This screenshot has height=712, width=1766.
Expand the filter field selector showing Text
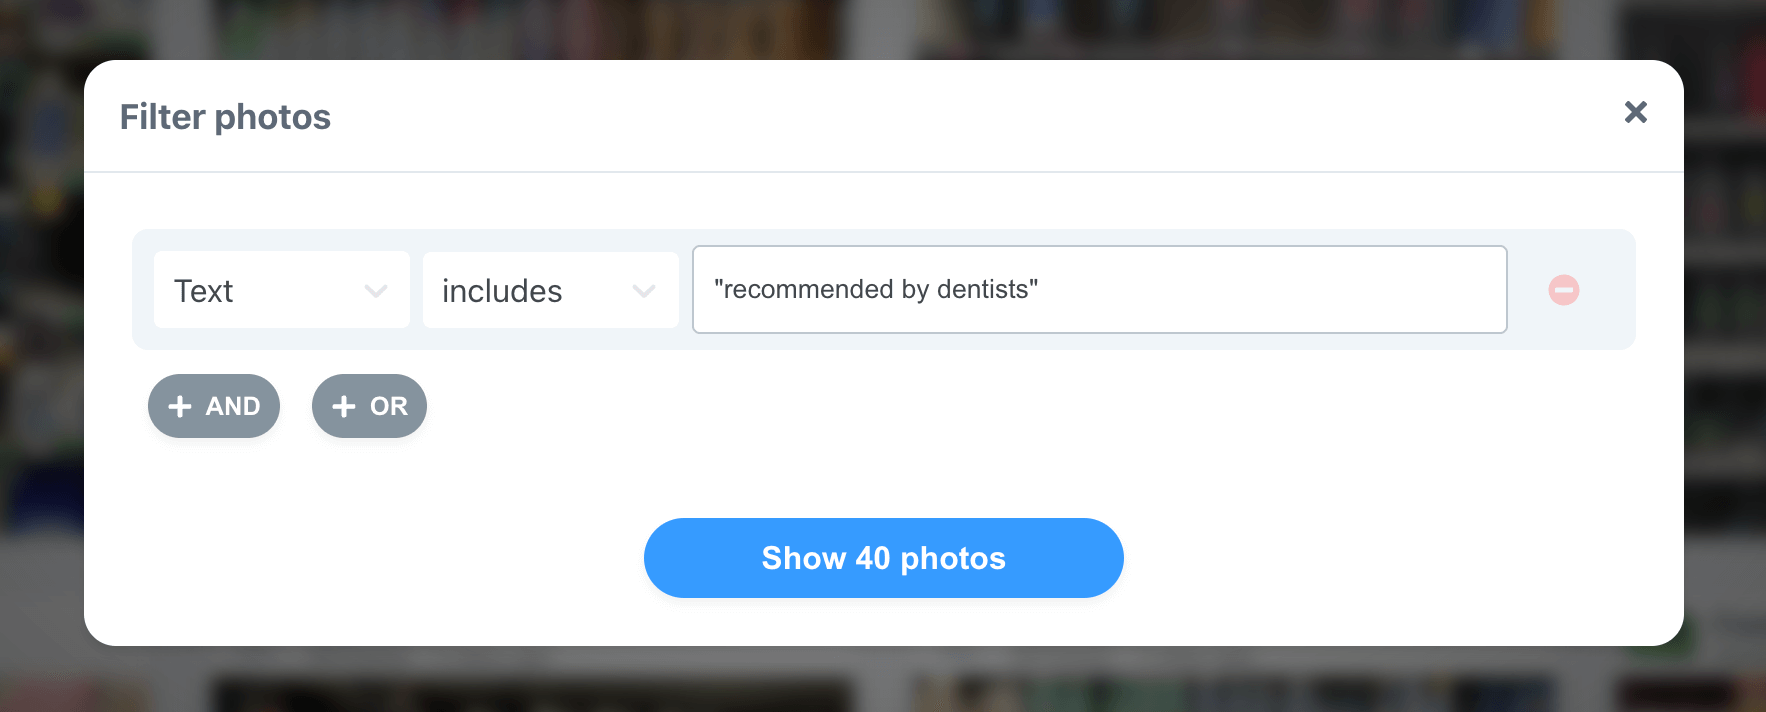[x=281, y=290]
